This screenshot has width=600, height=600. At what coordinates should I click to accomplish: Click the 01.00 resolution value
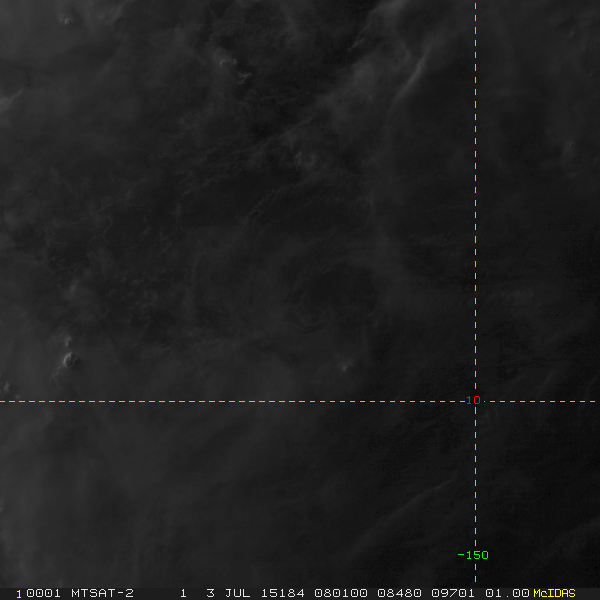pos(507,593)
